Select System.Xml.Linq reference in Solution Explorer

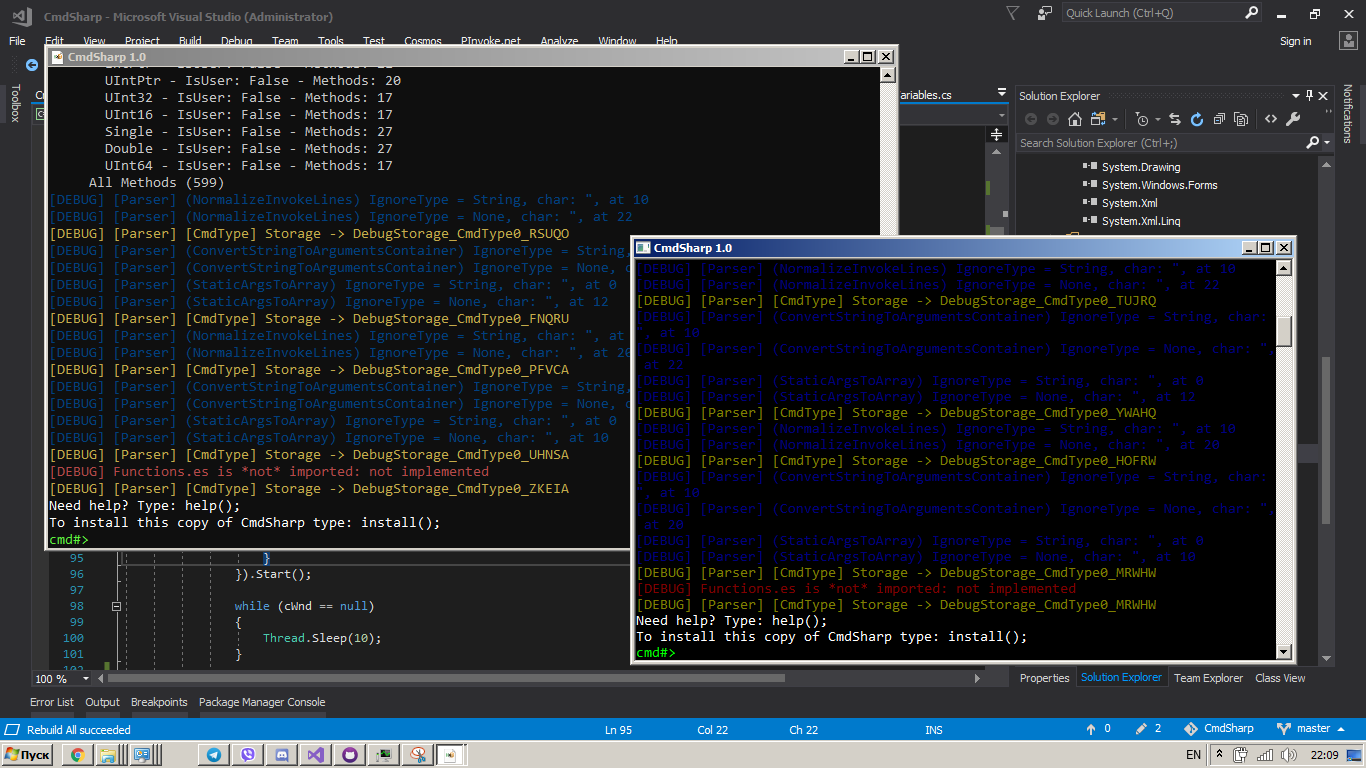(1141, 221)
